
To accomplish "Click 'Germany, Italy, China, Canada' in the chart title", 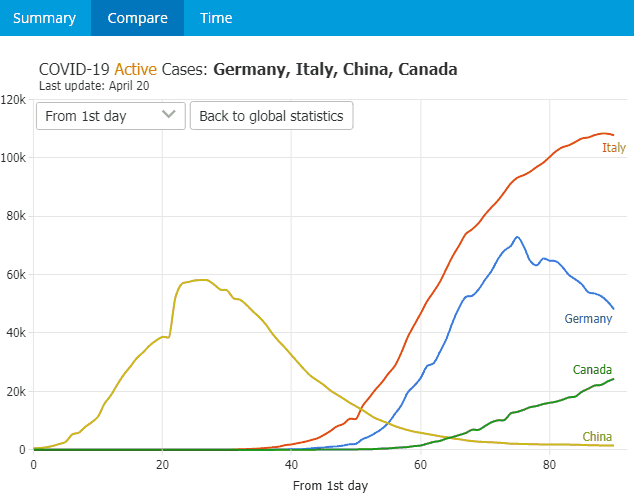I will point(335,70).
